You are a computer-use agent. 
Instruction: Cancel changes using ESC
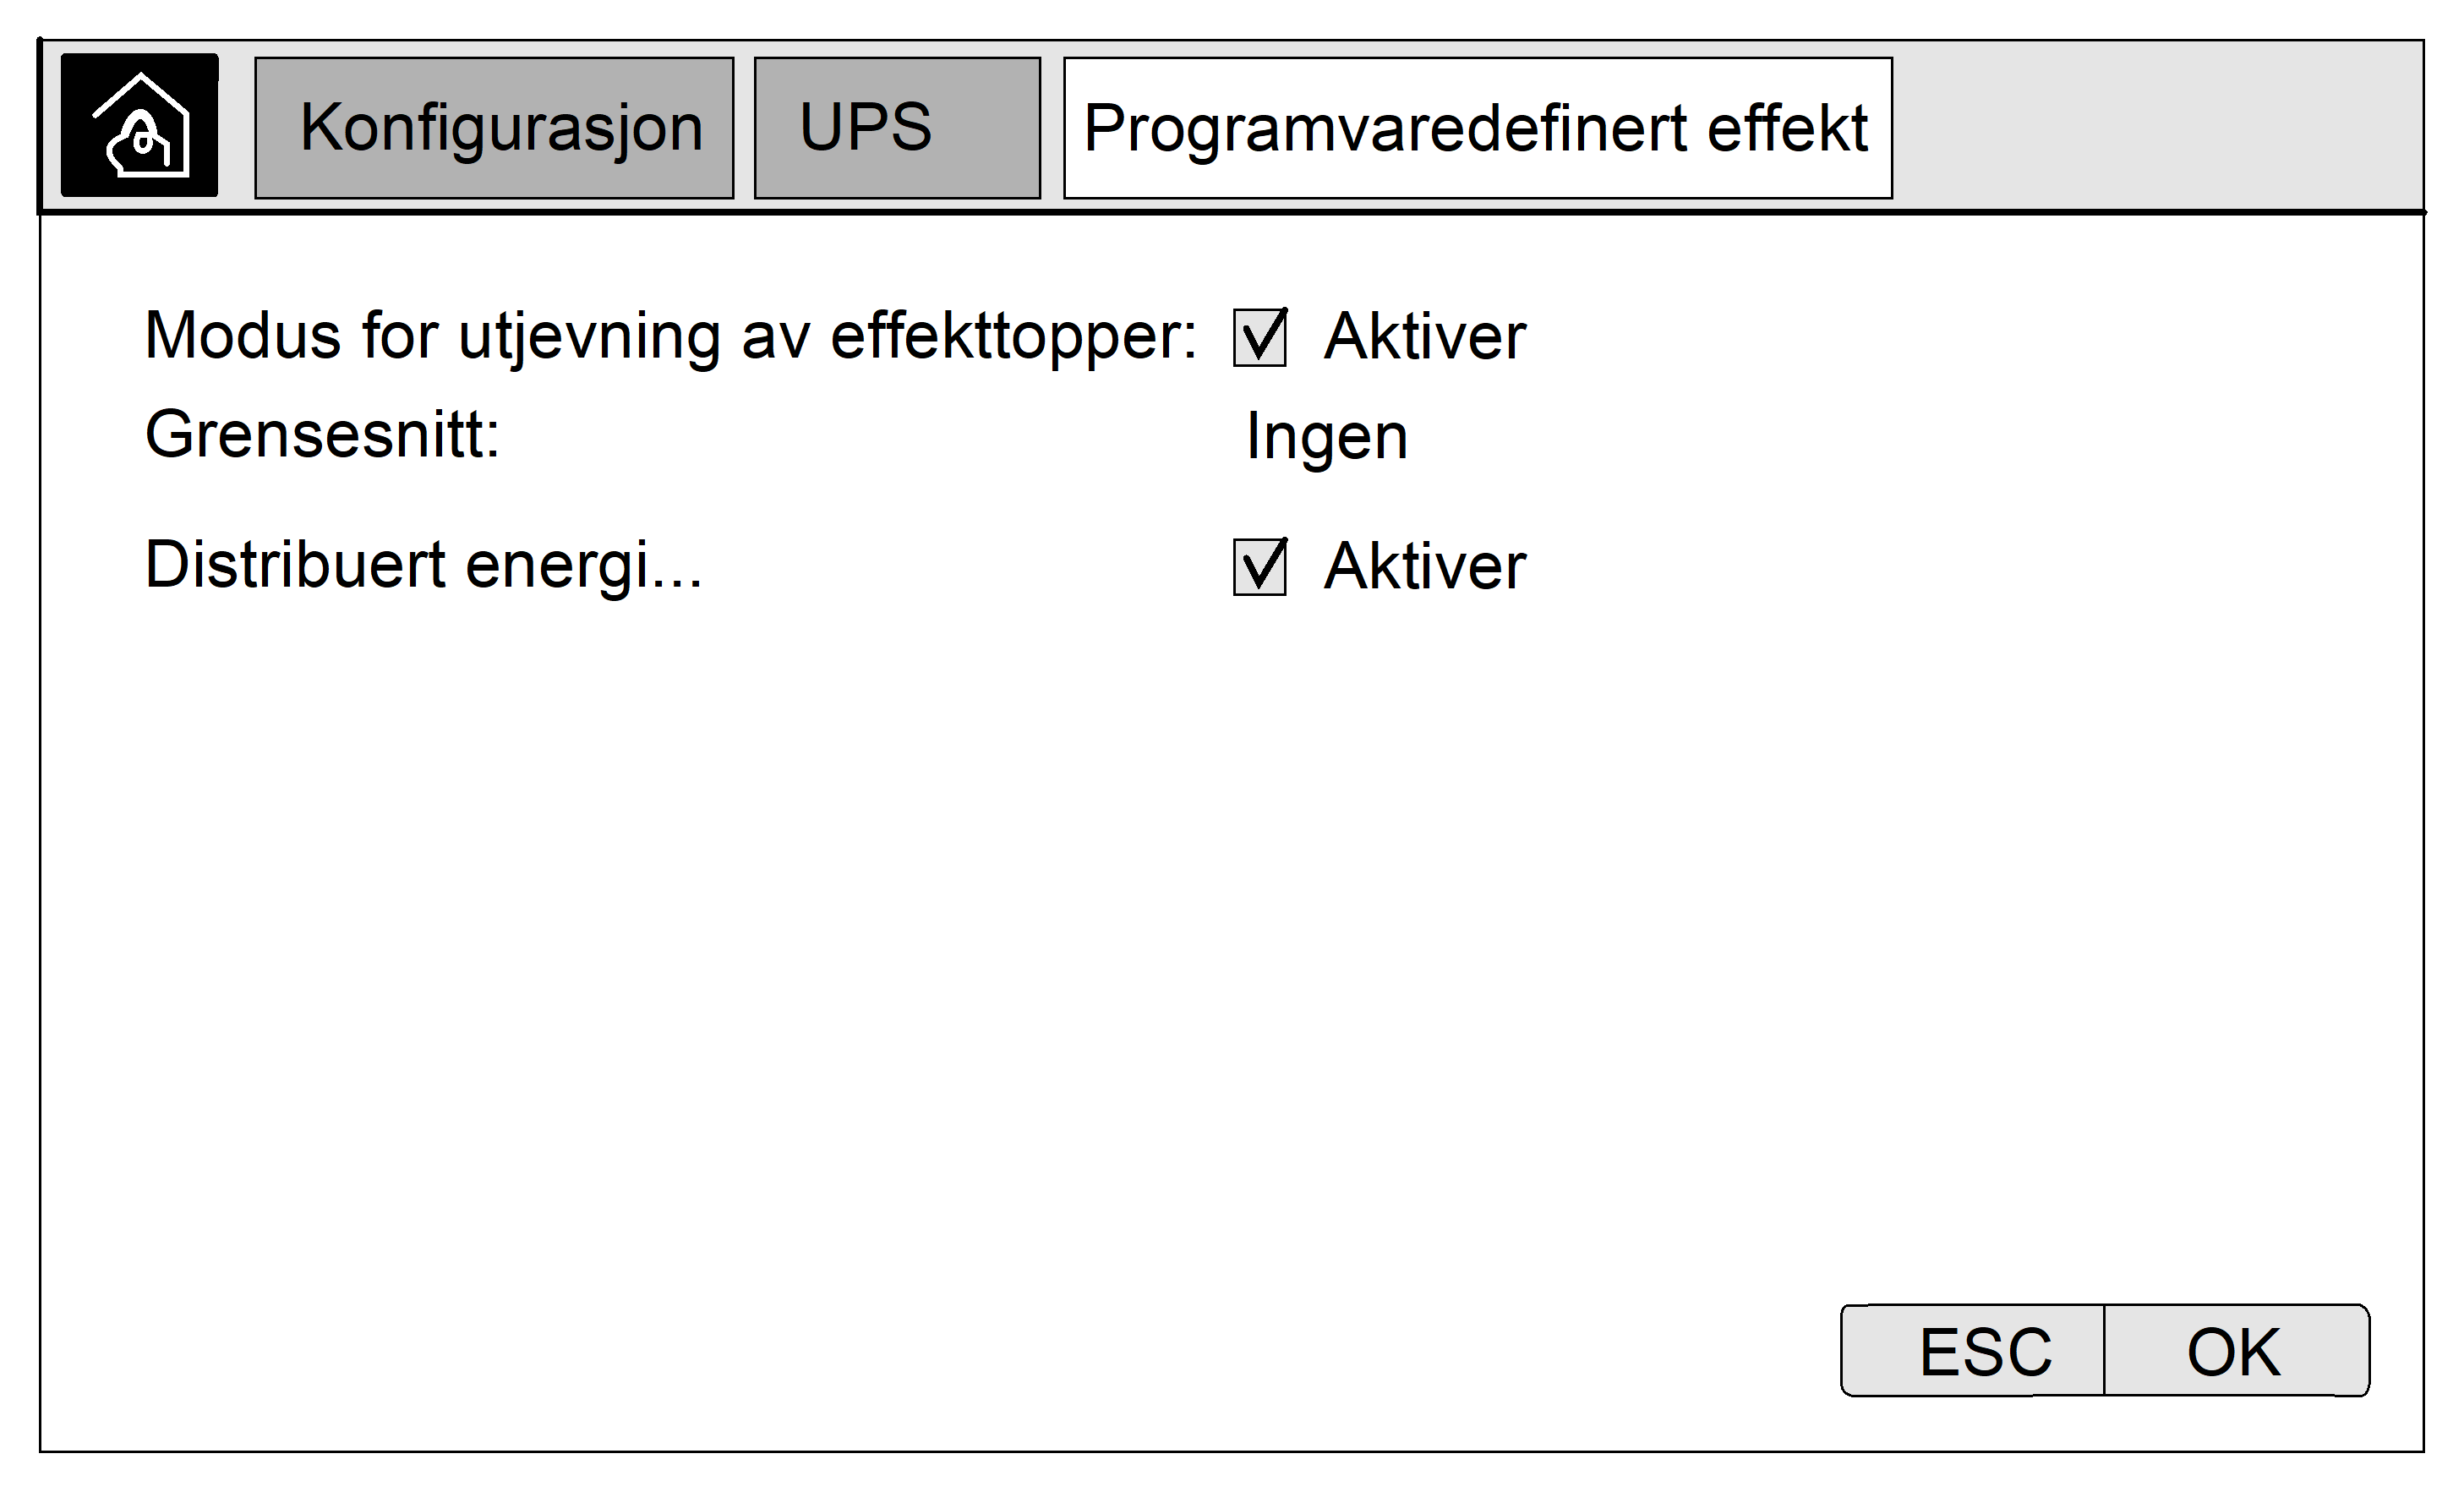click(1972, 1351)
